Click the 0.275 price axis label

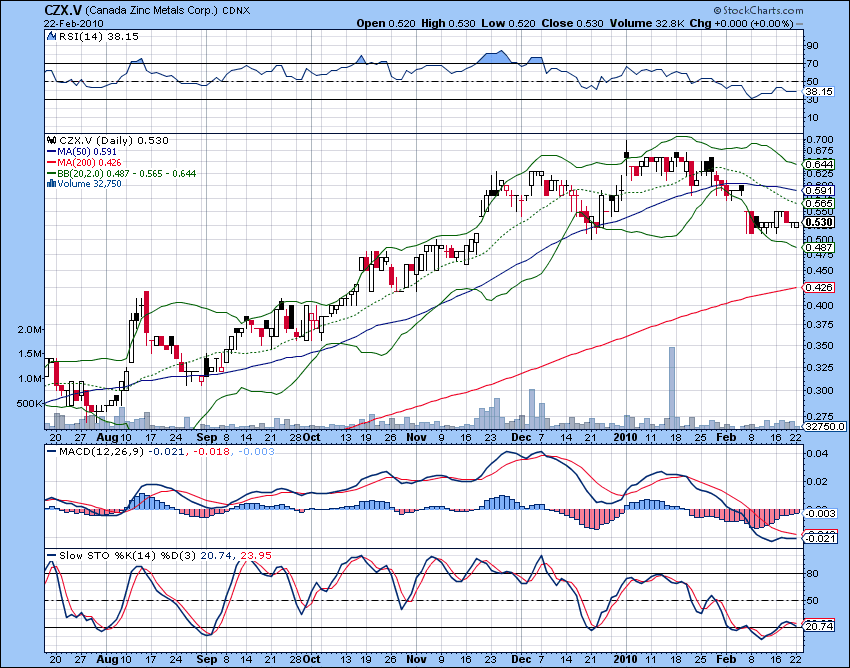tap(820, 416)
